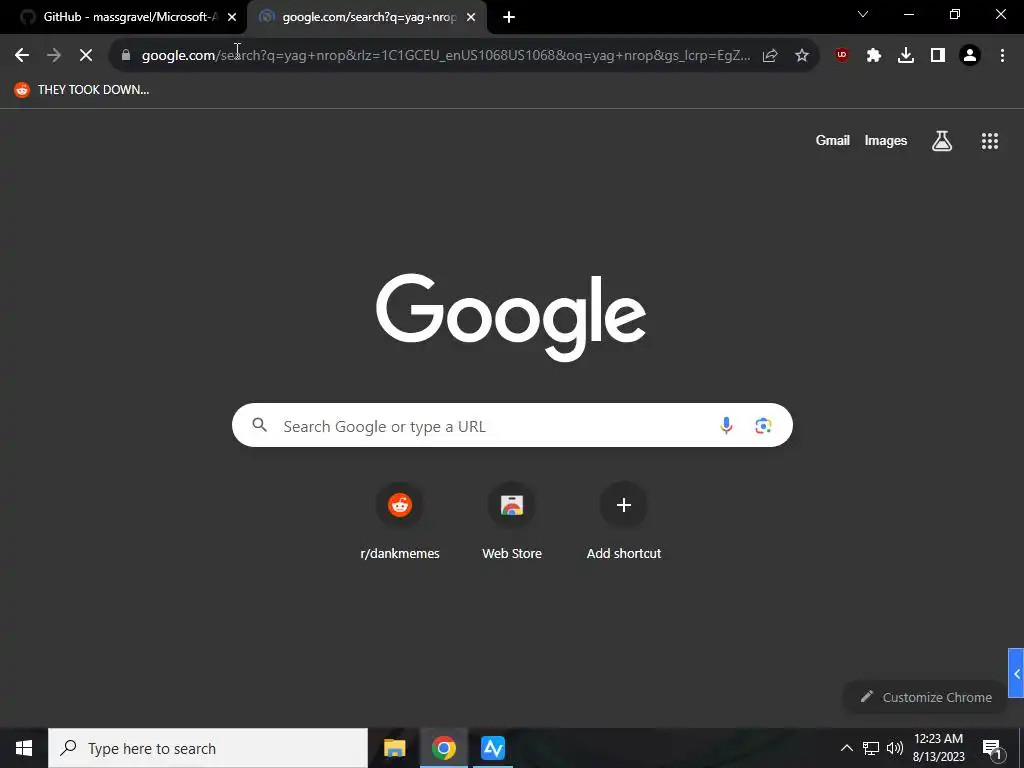Open THEY TOOK DOWN... bookmark
This screenshot has height=768, width=1024.
(82, 90)
